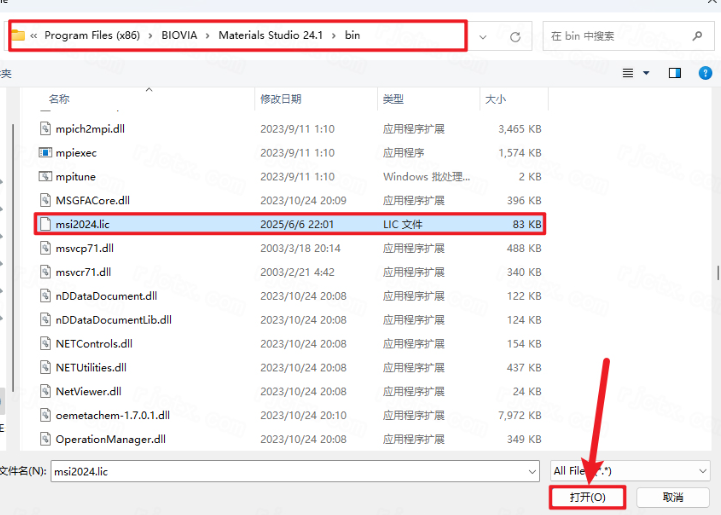Click the view layout list icon
The width and height of the screenshot is (721, 515).
point(628,73)
